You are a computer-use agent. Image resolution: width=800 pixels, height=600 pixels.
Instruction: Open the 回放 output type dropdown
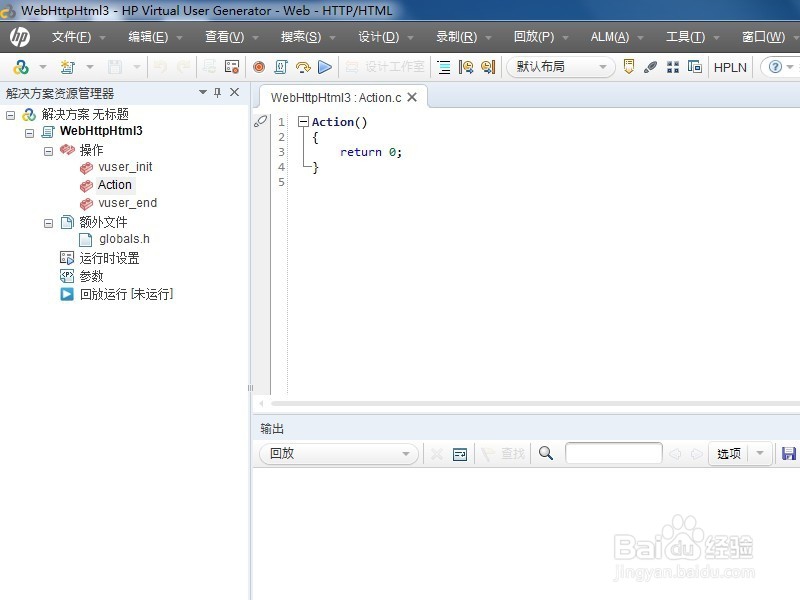click(x=339, y=454)
